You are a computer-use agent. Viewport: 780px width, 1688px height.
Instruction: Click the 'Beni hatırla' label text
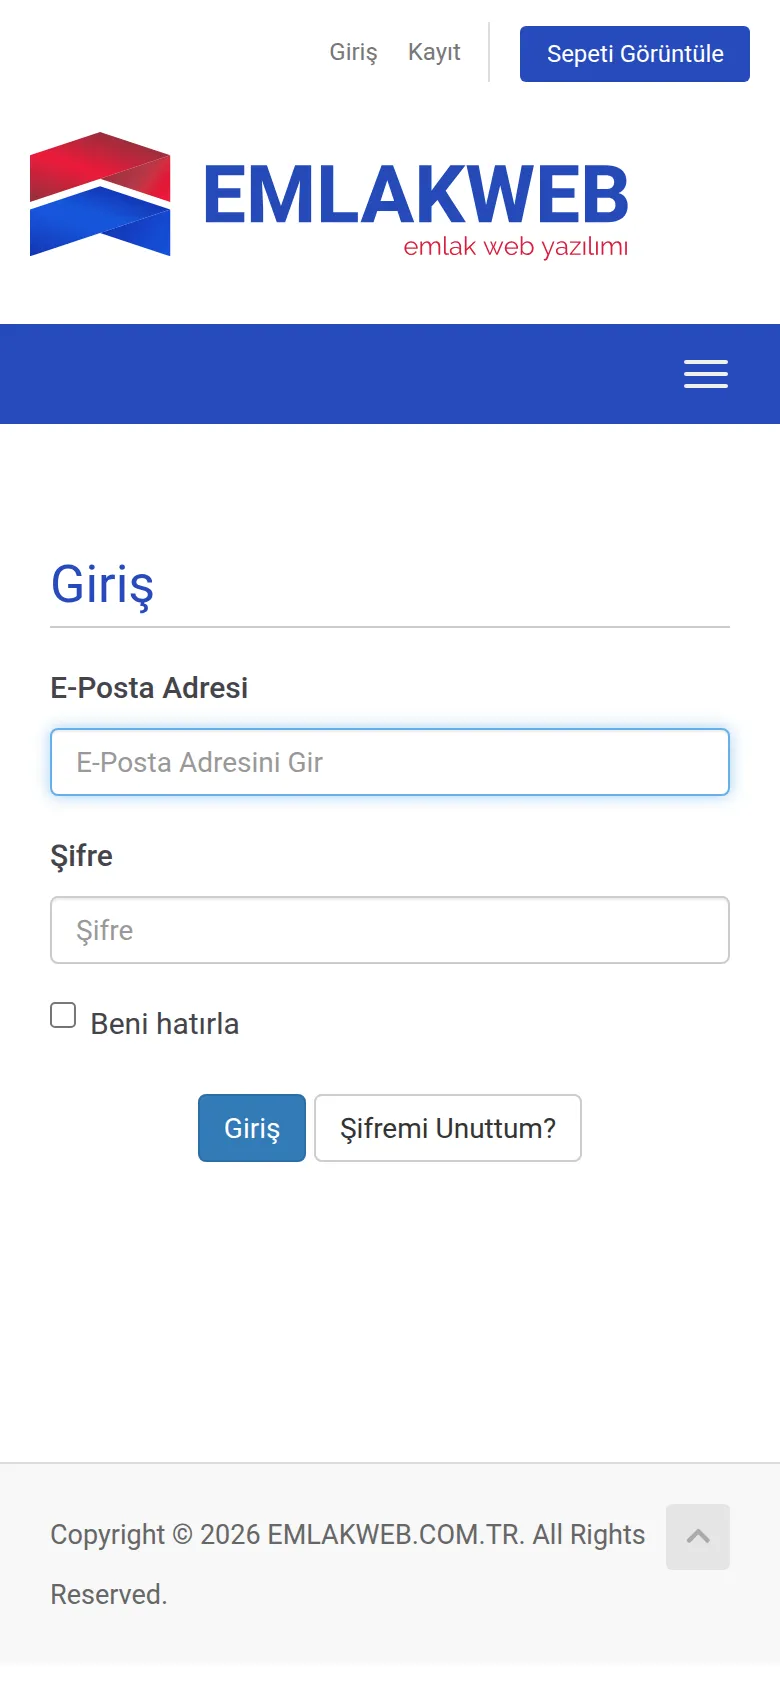165,1024
